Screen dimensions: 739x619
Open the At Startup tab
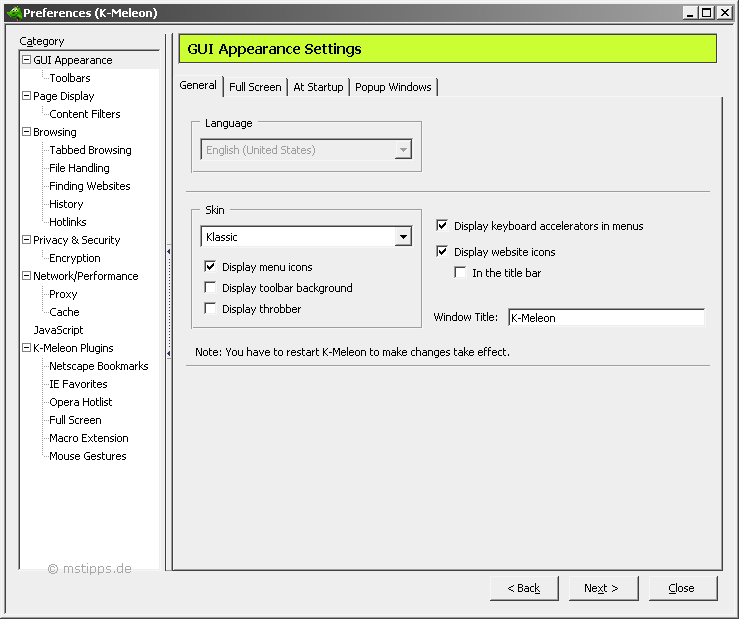[x=318, y=87]
